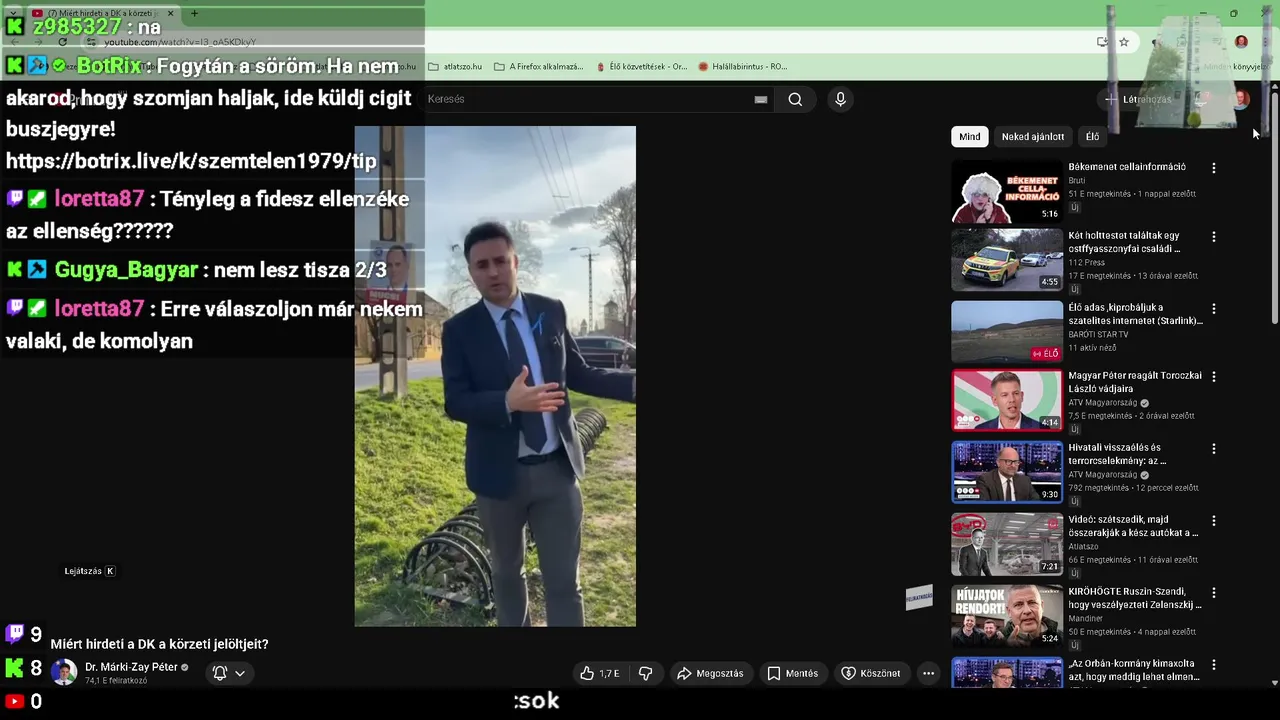
Task: Start voice search with the microphone icon
Action: [x=840, y=99]
